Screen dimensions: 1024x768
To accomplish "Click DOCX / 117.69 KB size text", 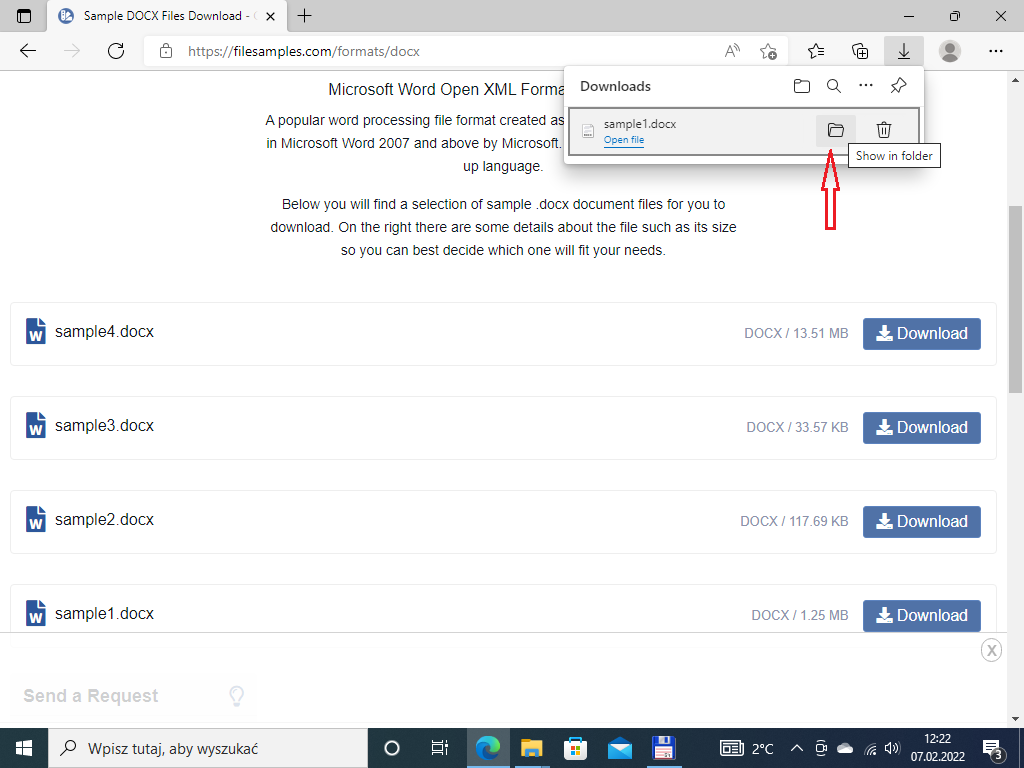I will click(x=794, y=522).
